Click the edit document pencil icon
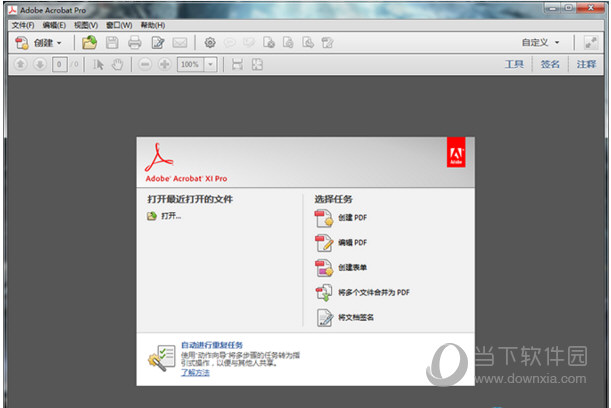Viewport: 611px width, 408px height. coord(158,42)
